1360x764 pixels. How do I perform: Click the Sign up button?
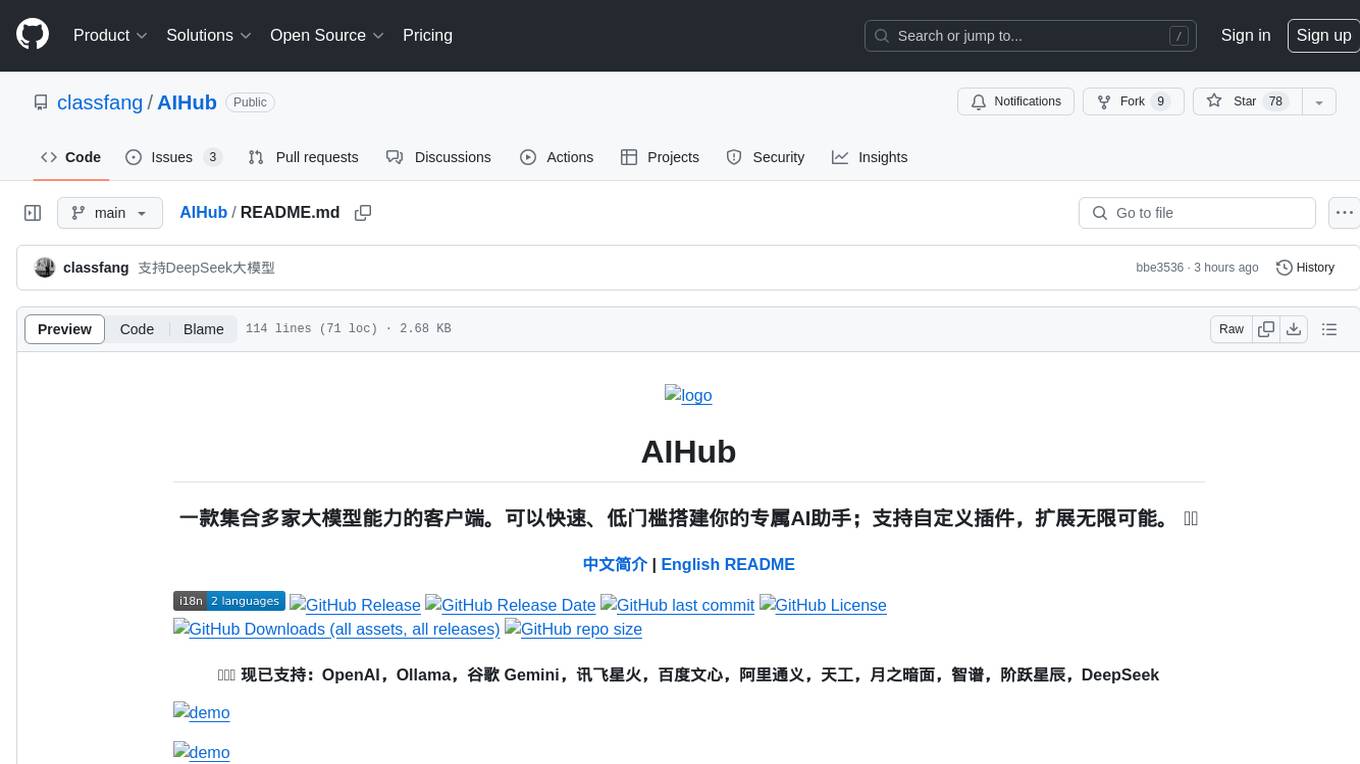point(1323,35)
